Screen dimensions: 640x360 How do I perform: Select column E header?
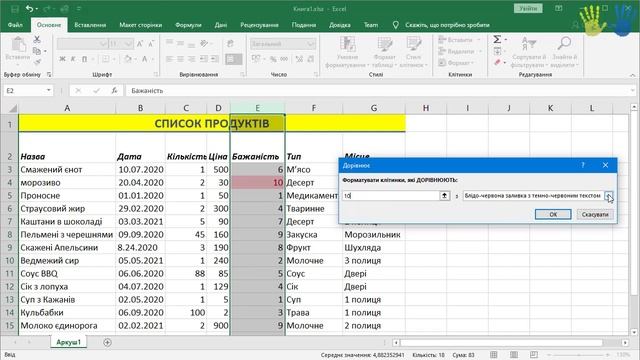[x=257, y=108]
